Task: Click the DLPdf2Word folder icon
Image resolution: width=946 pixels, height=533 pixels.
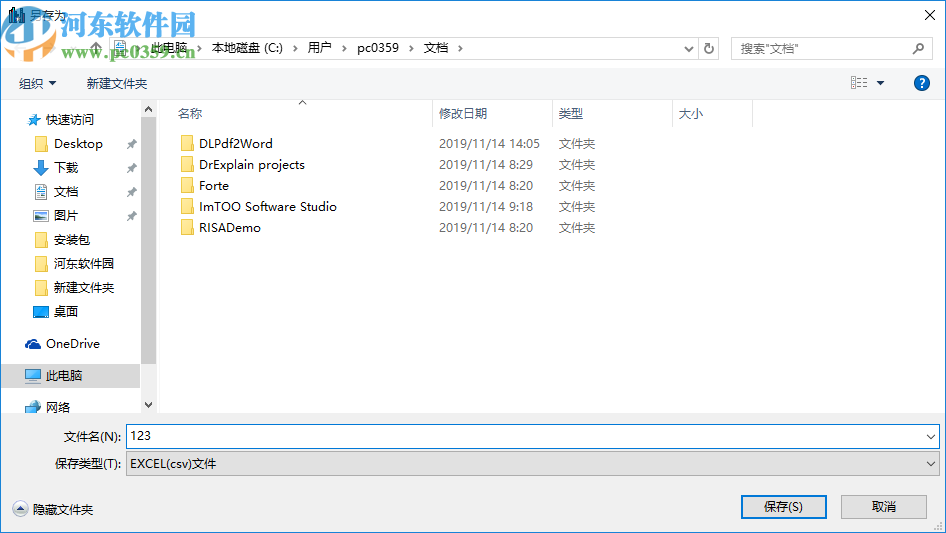Action: (187, 144)
